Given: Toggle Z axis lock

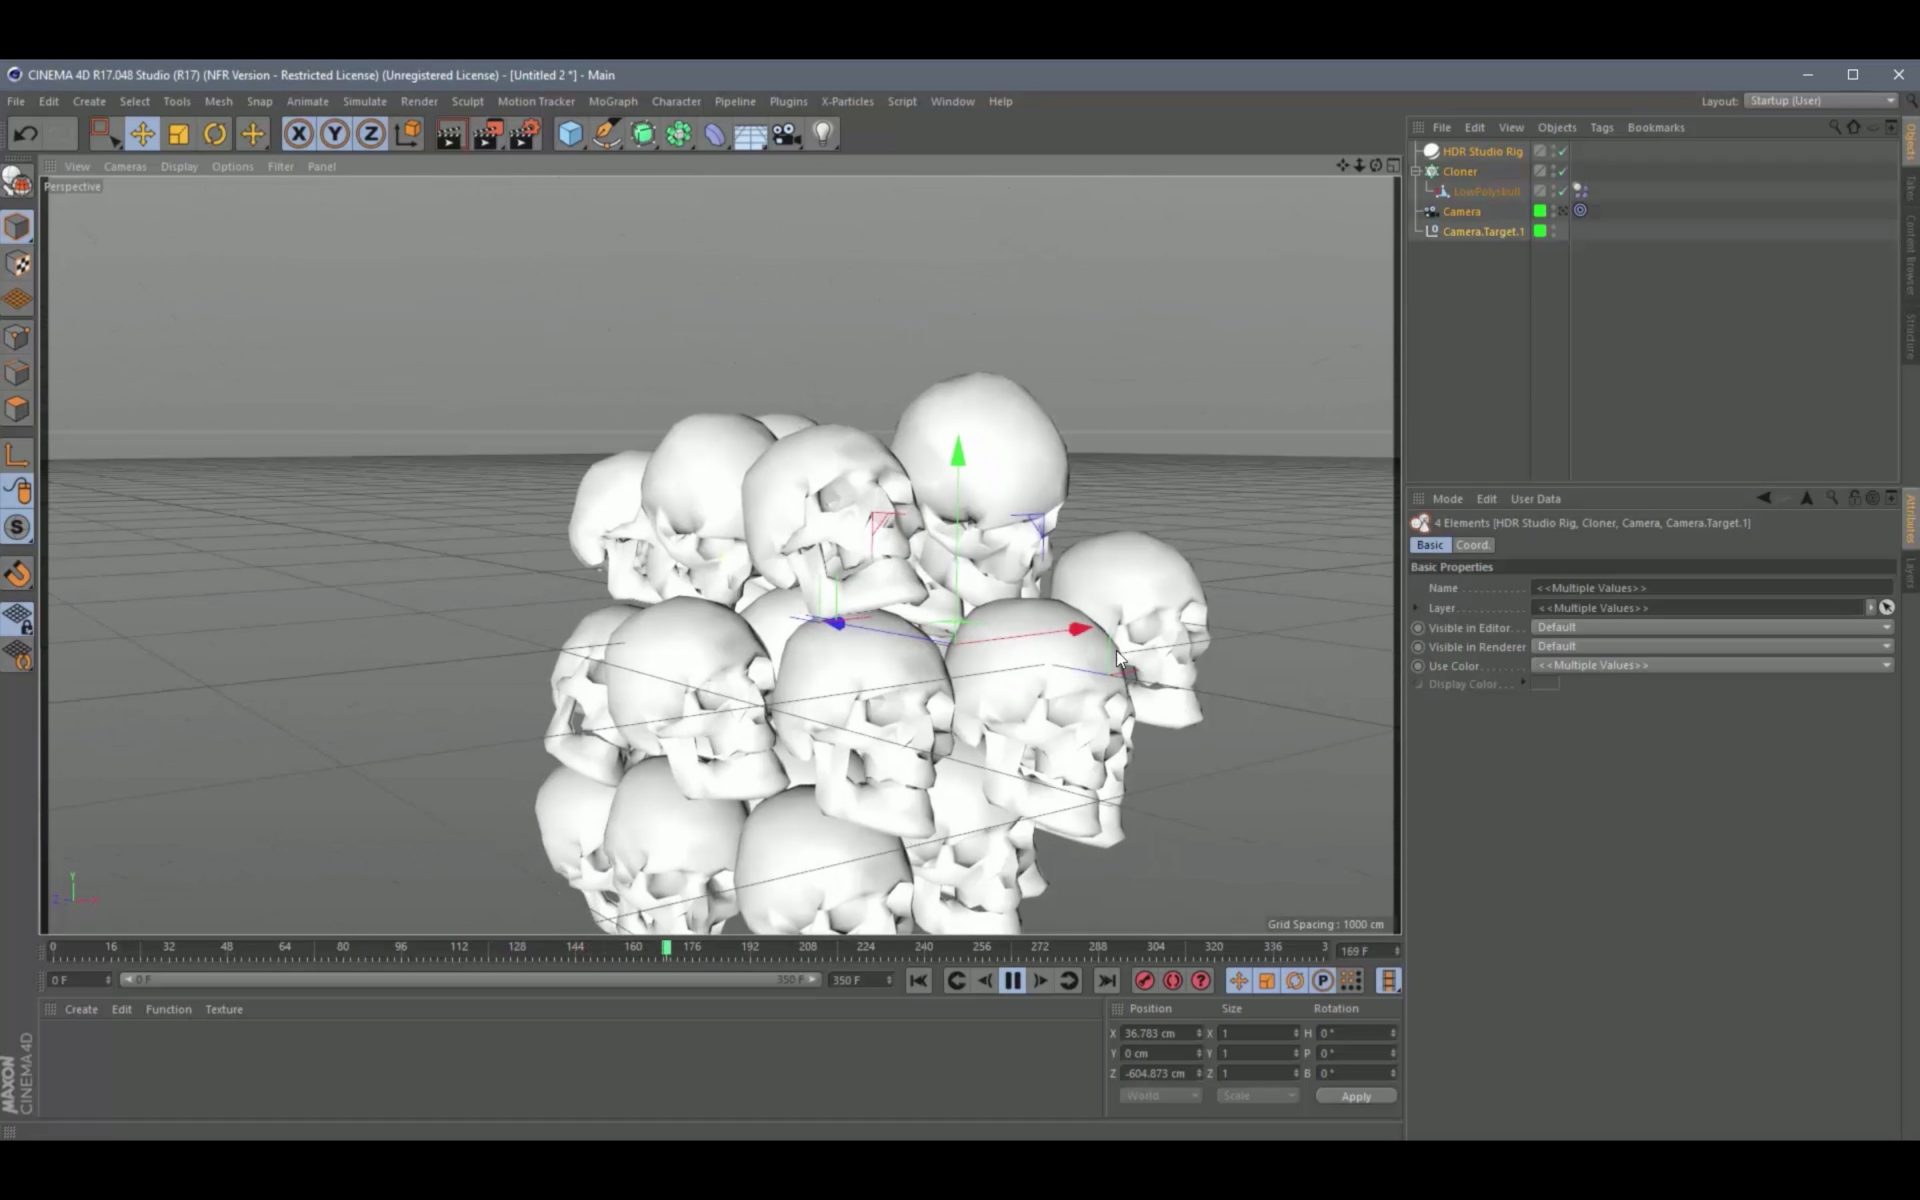Looking at the screenshot, I should [x=371, y=134].
